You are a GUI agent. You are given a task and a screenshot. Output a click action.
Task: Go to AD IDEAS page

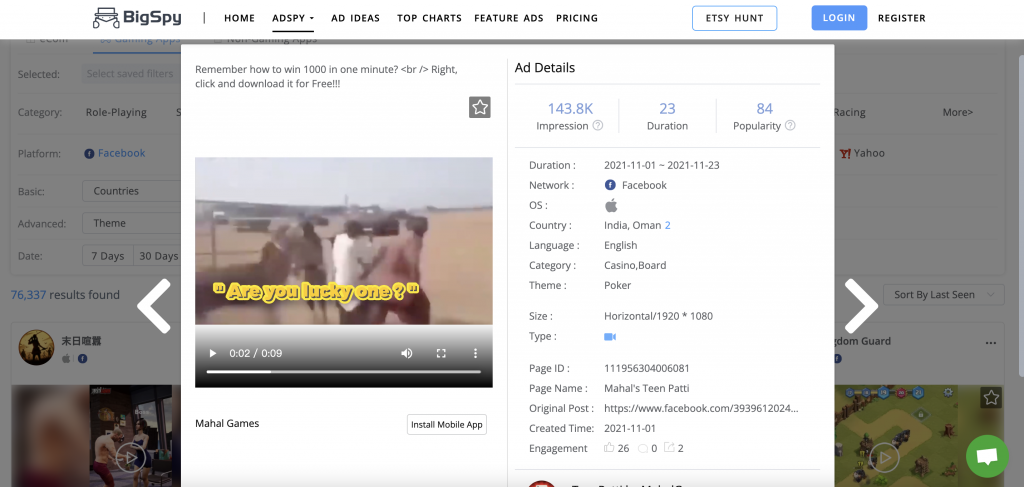pyautogui.click(x=355, y=18)
